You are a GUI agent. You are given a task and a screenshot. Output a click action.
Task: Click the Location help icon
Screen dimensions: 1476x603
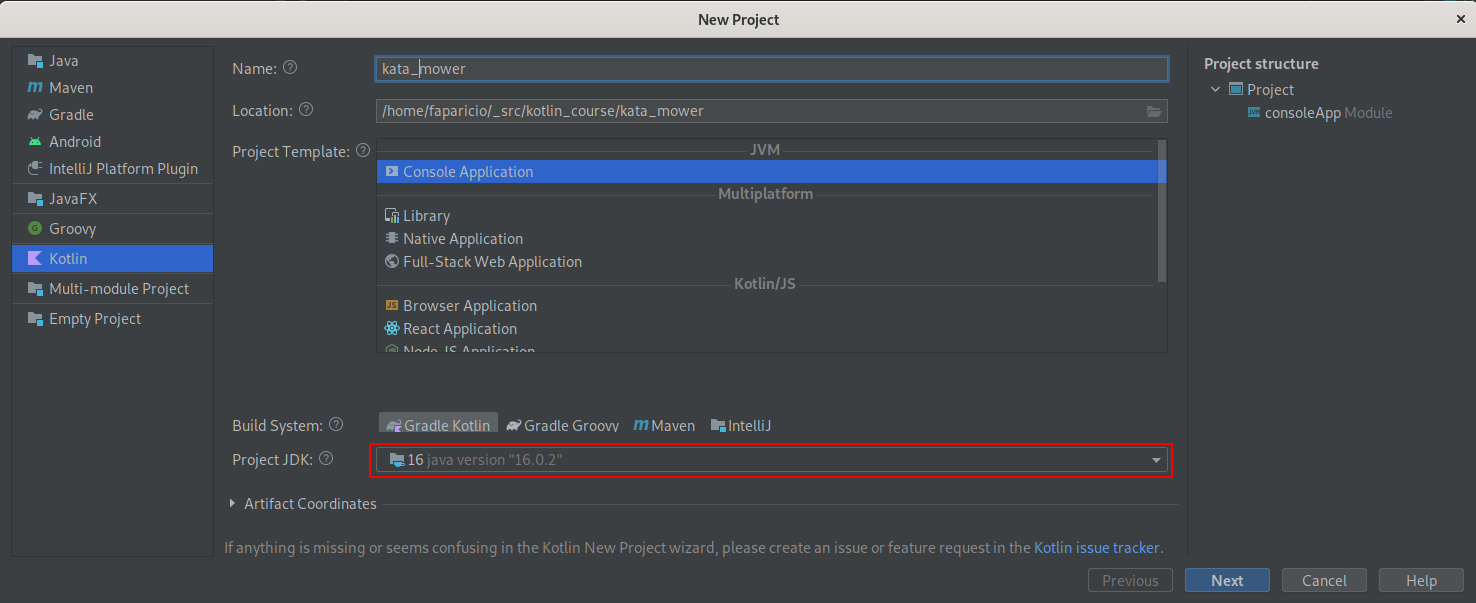click(x=306, y=110)
